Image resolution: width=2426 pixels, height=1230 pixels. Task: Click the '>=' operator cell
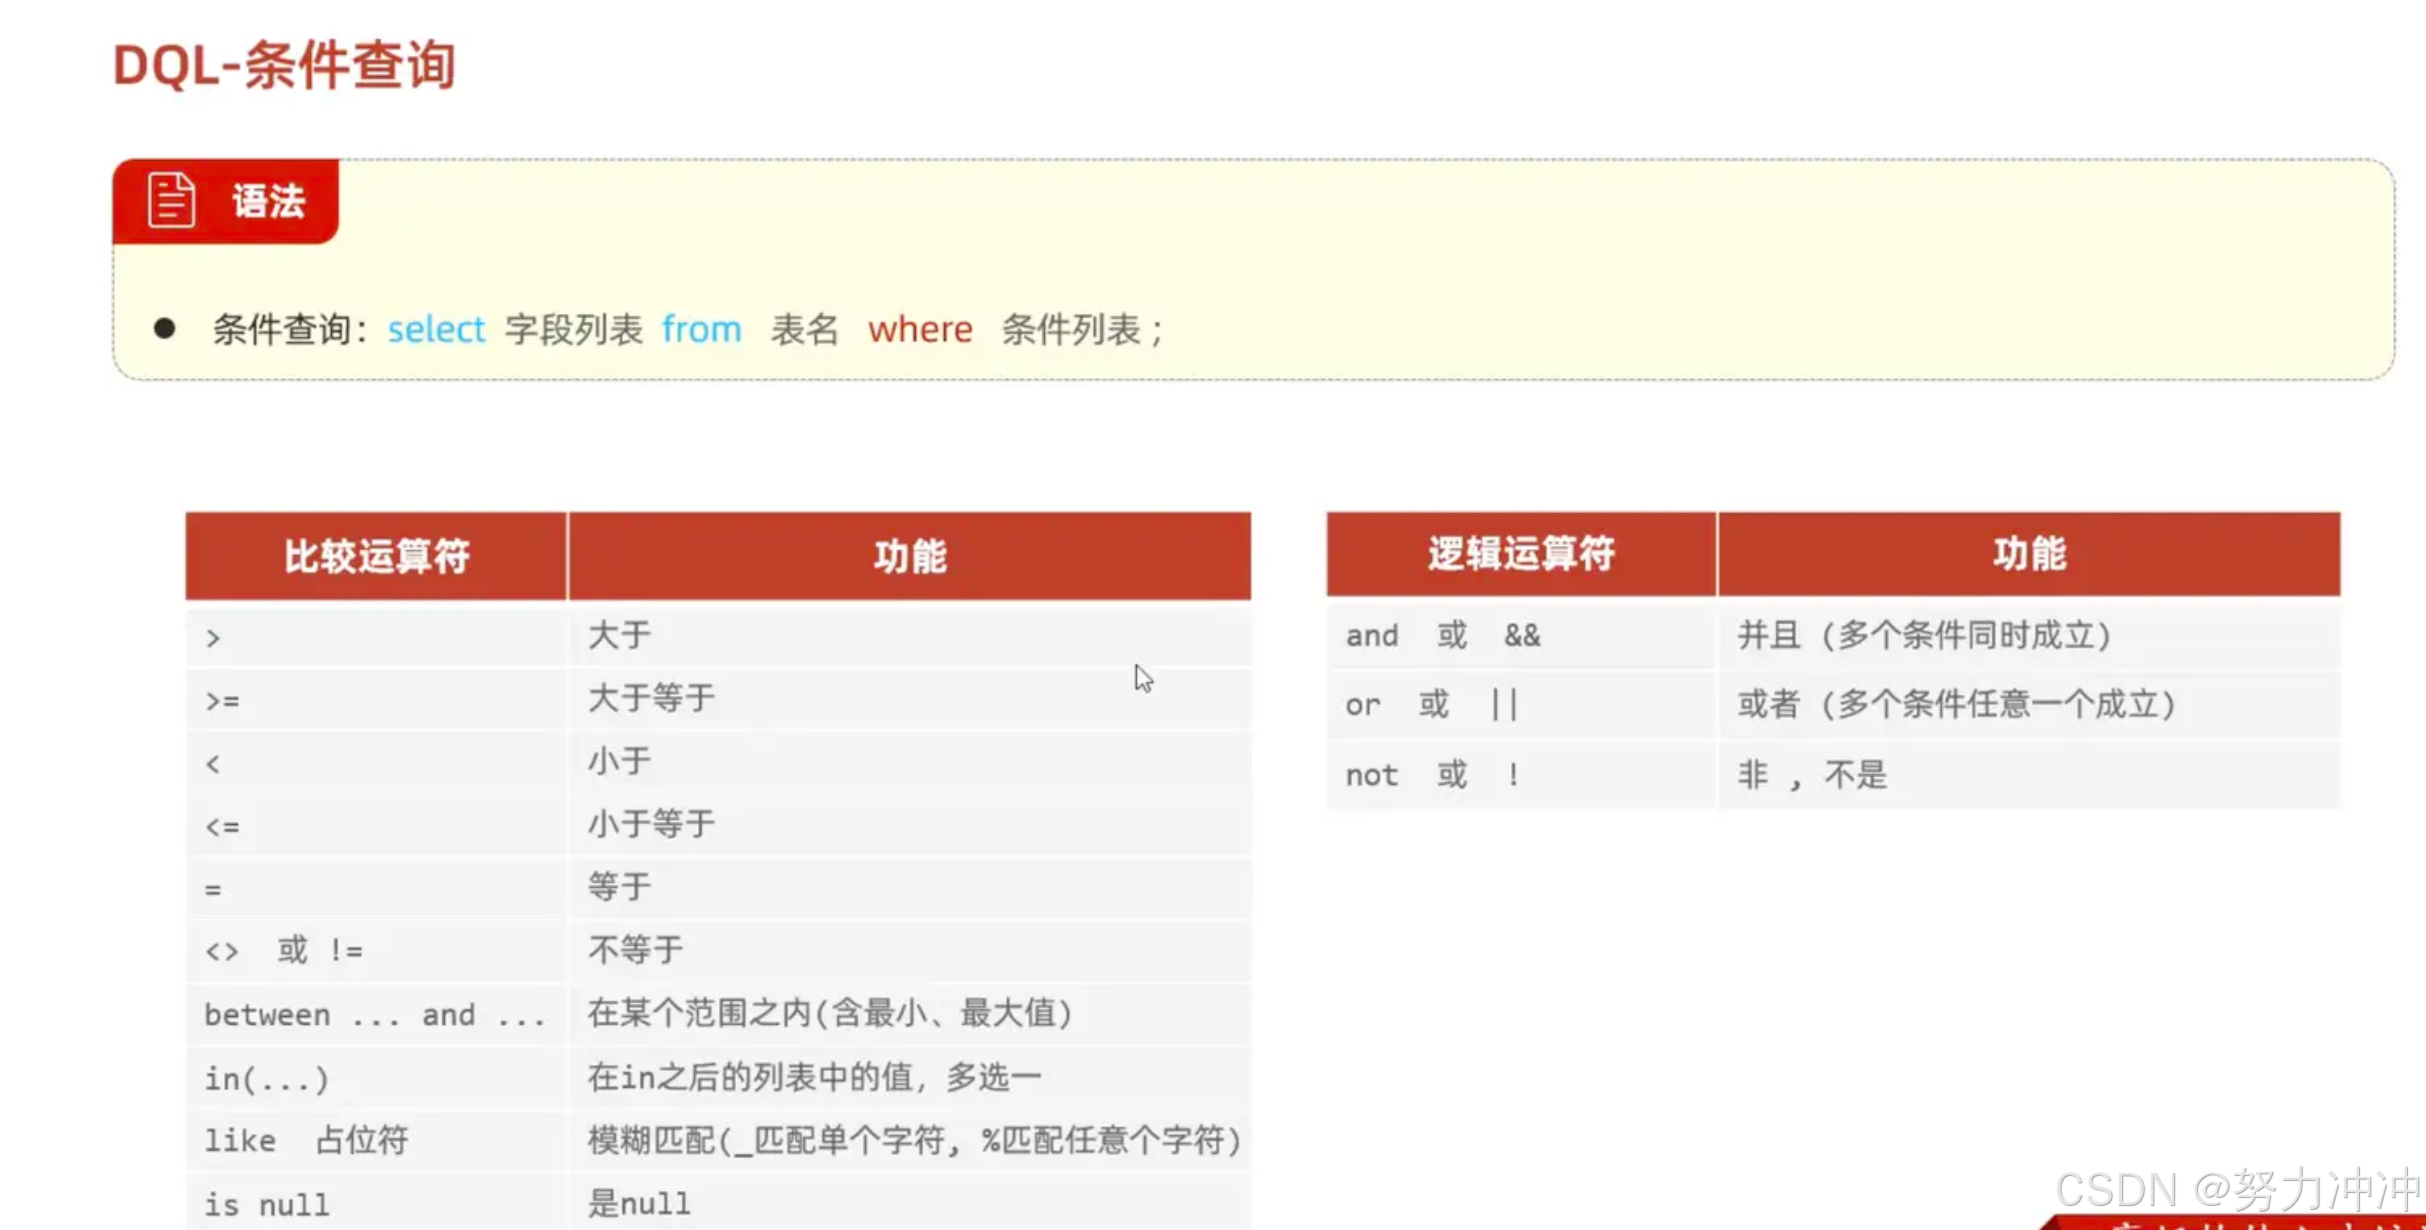(x=223, y=701)
